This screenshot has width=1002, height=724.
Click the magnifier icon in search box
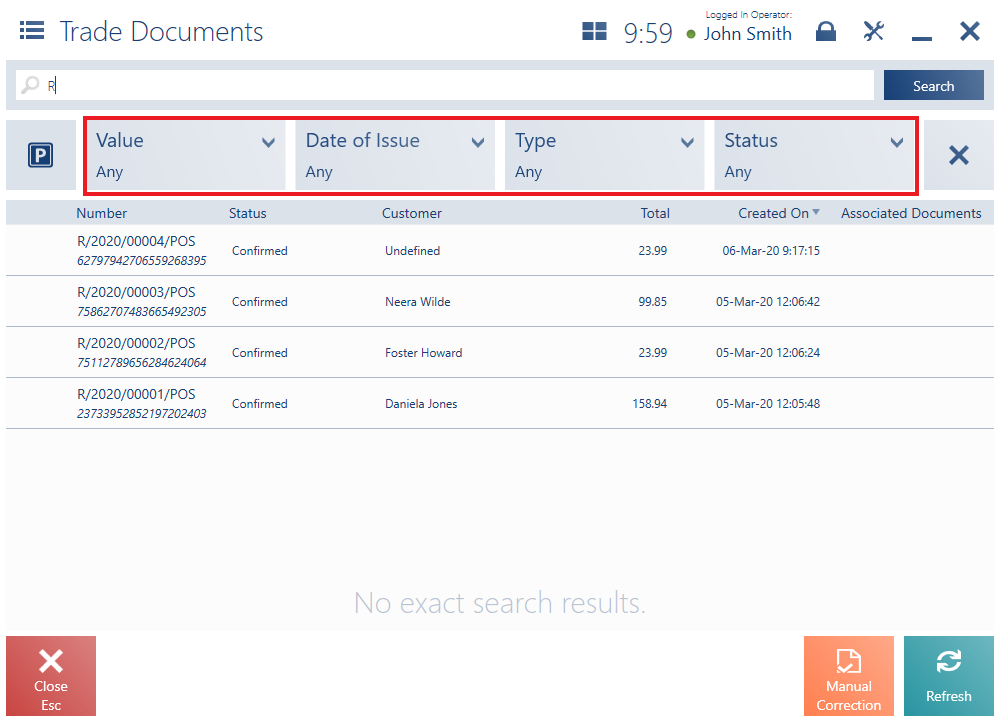[30, 84]
